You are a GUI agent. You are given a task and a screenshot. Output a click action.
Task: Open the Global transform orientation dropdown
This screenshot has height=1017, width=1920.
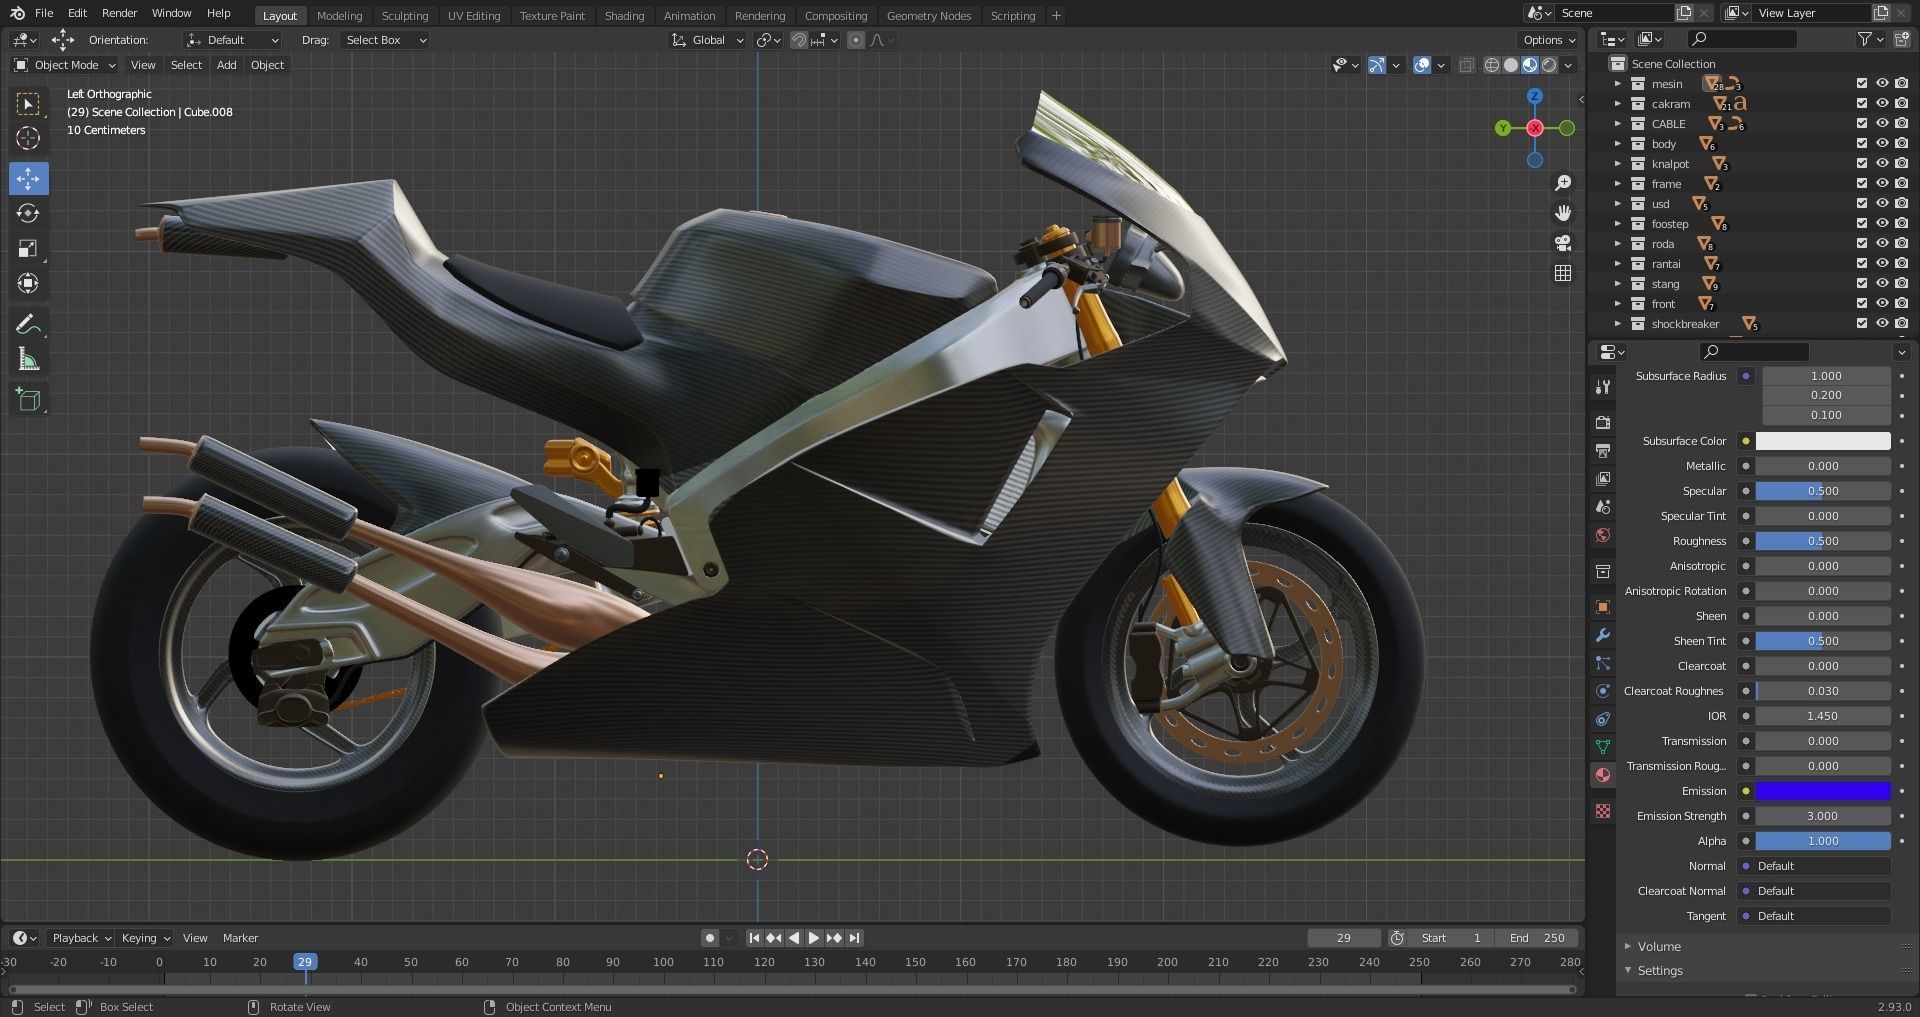pos(708,40)
